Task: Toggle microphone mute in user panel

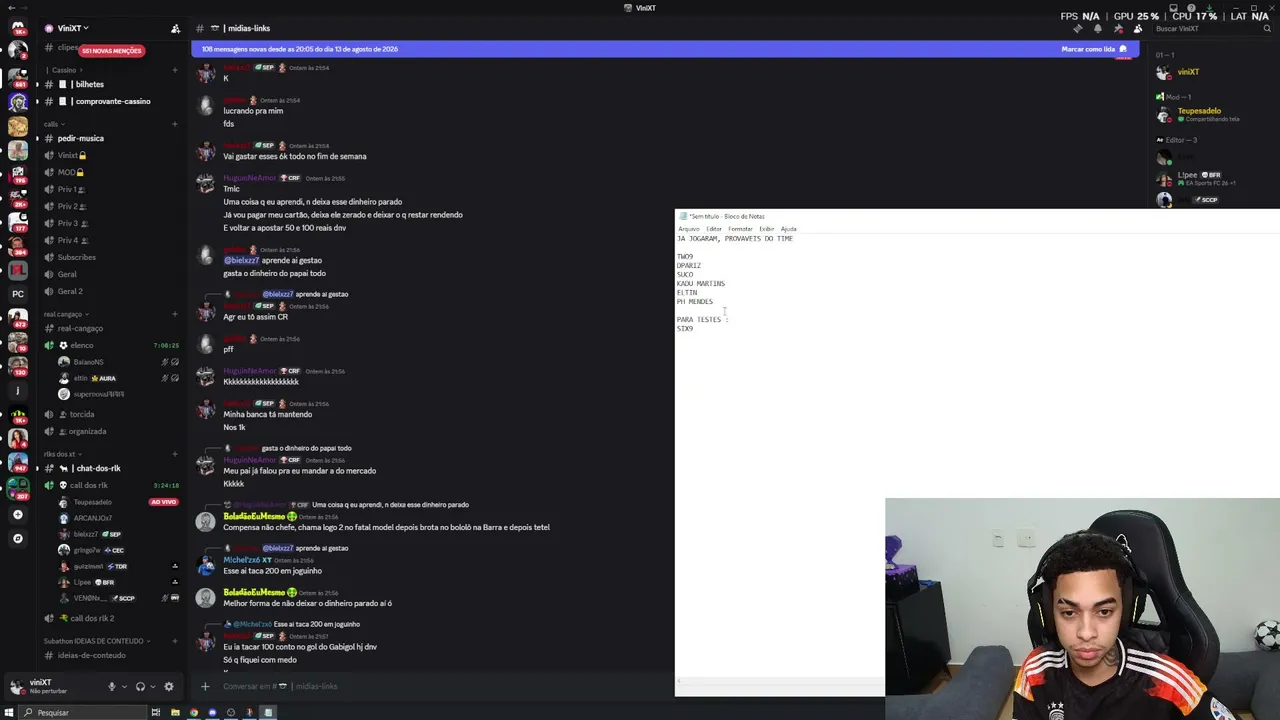Action: click(112, 686)
